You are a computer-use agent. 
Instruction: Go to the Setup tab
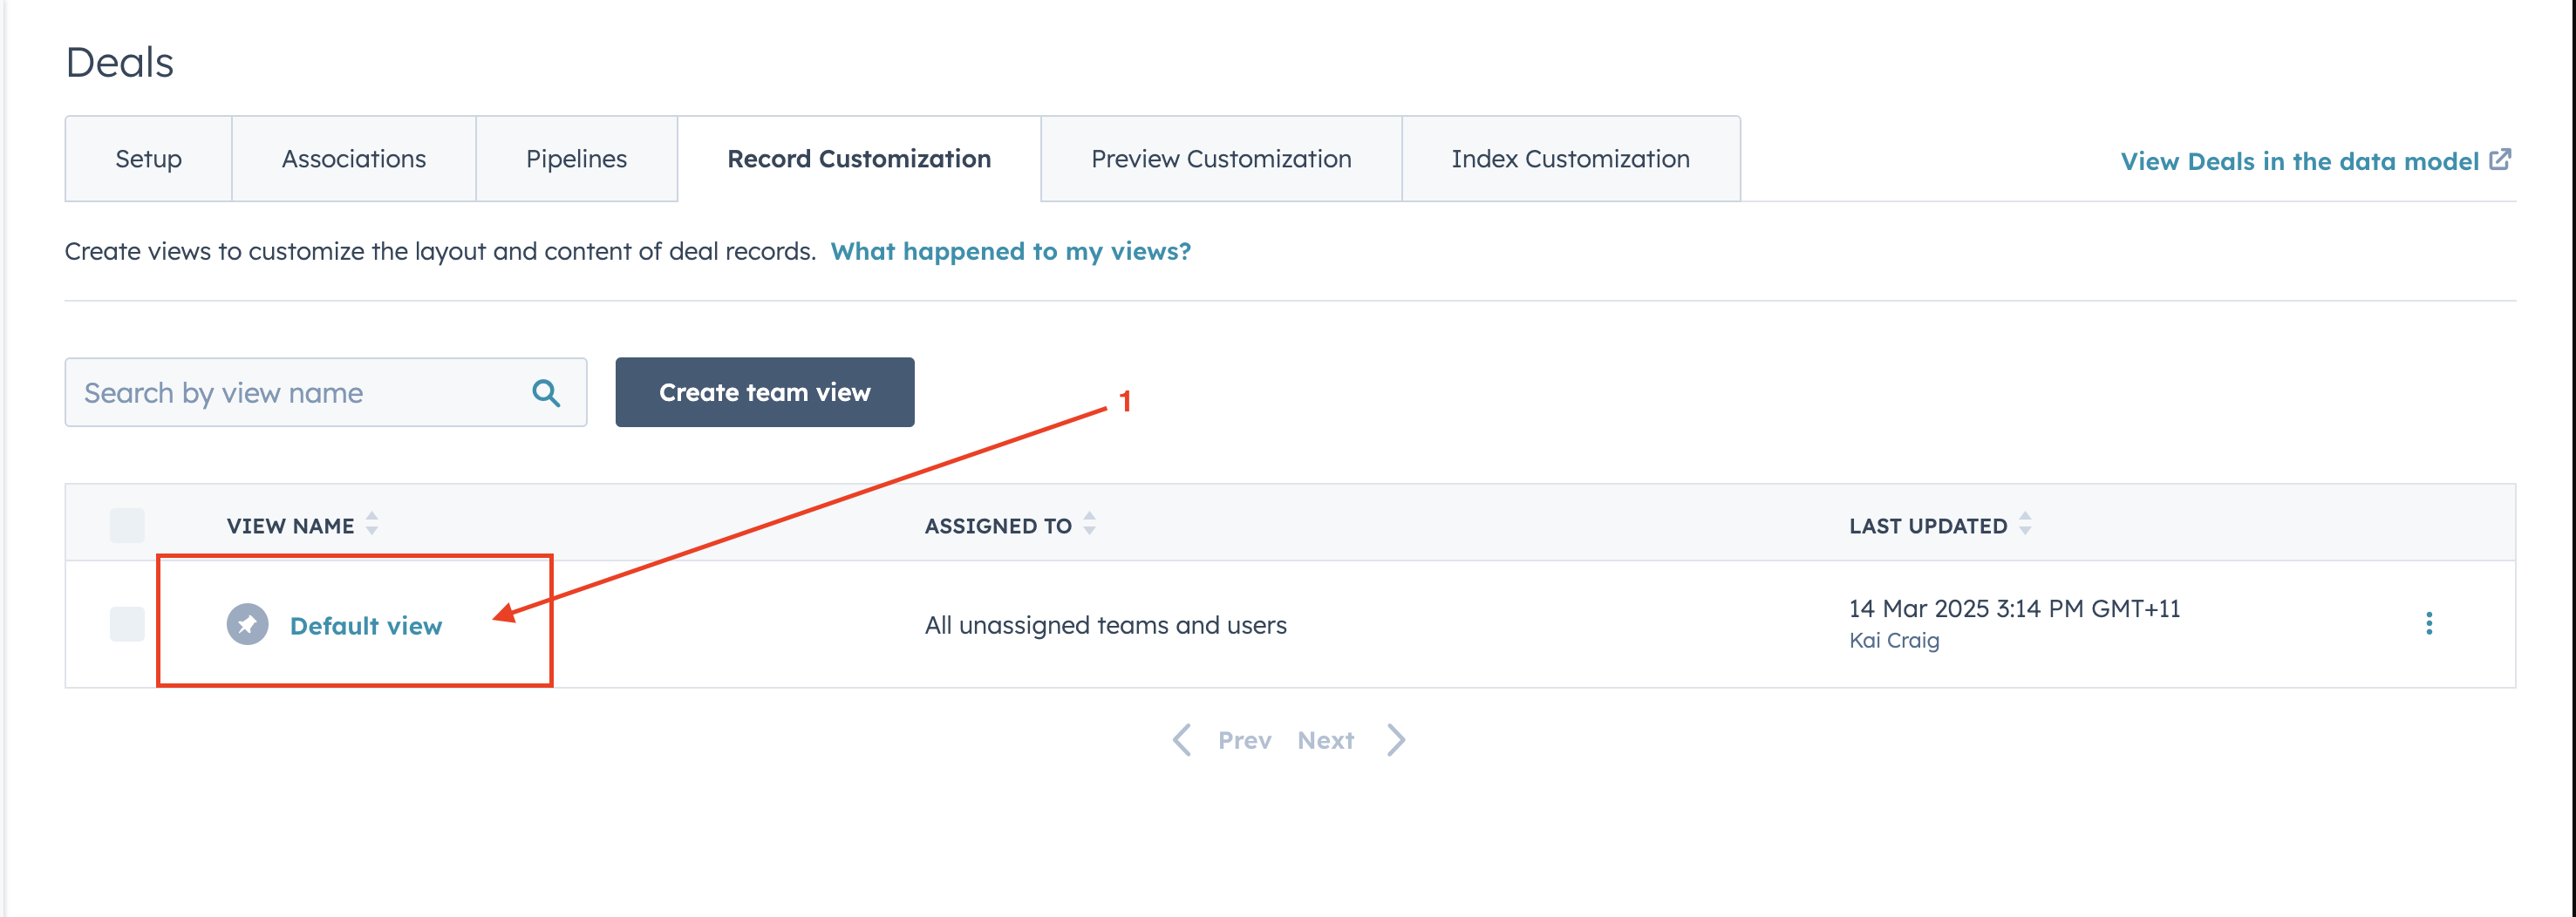[148, 159]
